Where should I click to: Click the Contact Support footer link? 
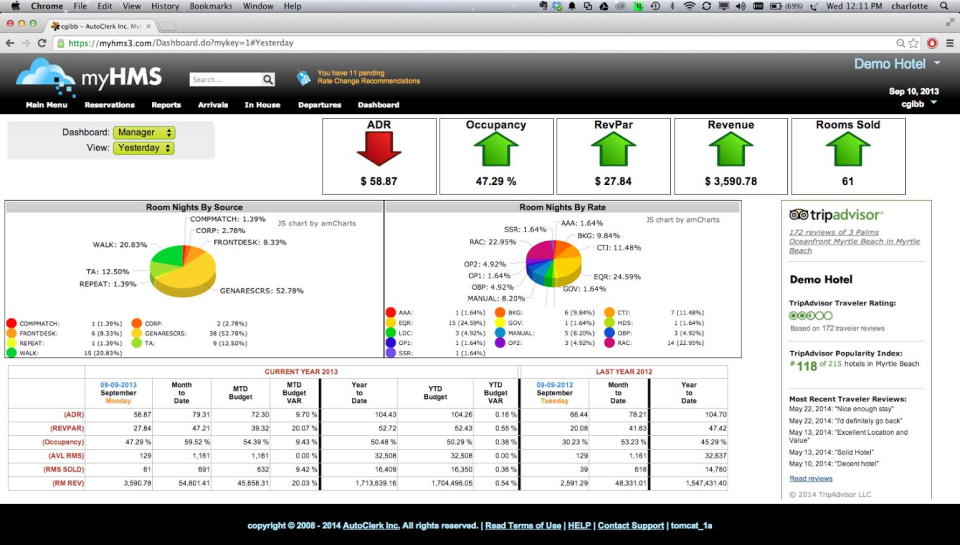pos(631,525)
